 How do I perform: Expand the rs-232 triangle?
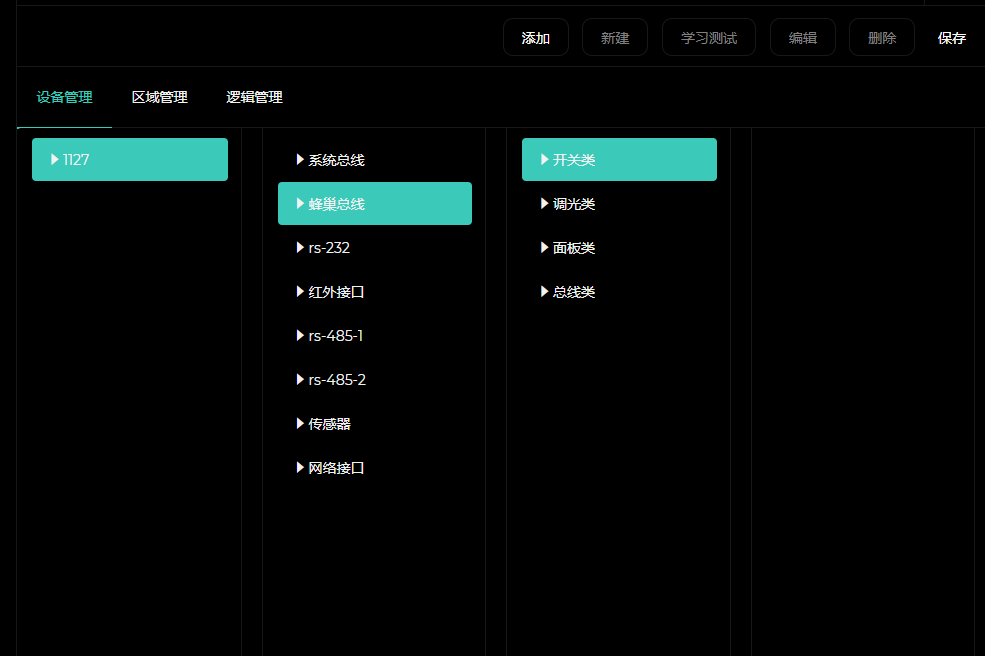[x=300, y=248]
